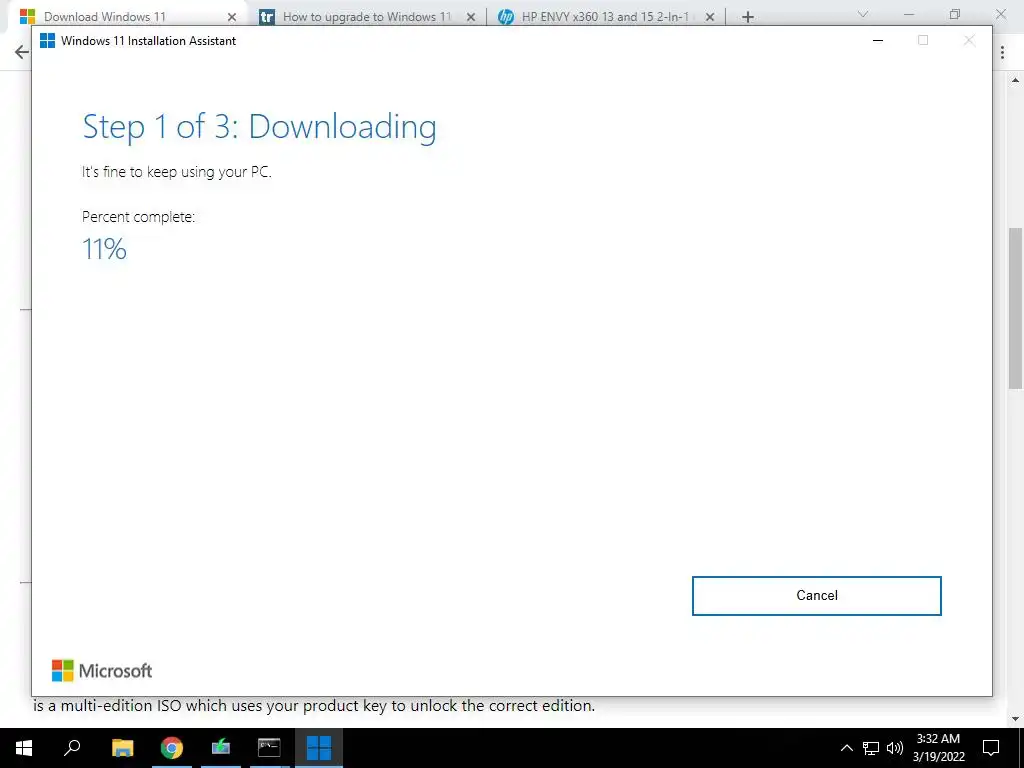Viewport: 1024px width, 768px height.
Task: Open network status tray icon
Action: click(871, 748)
